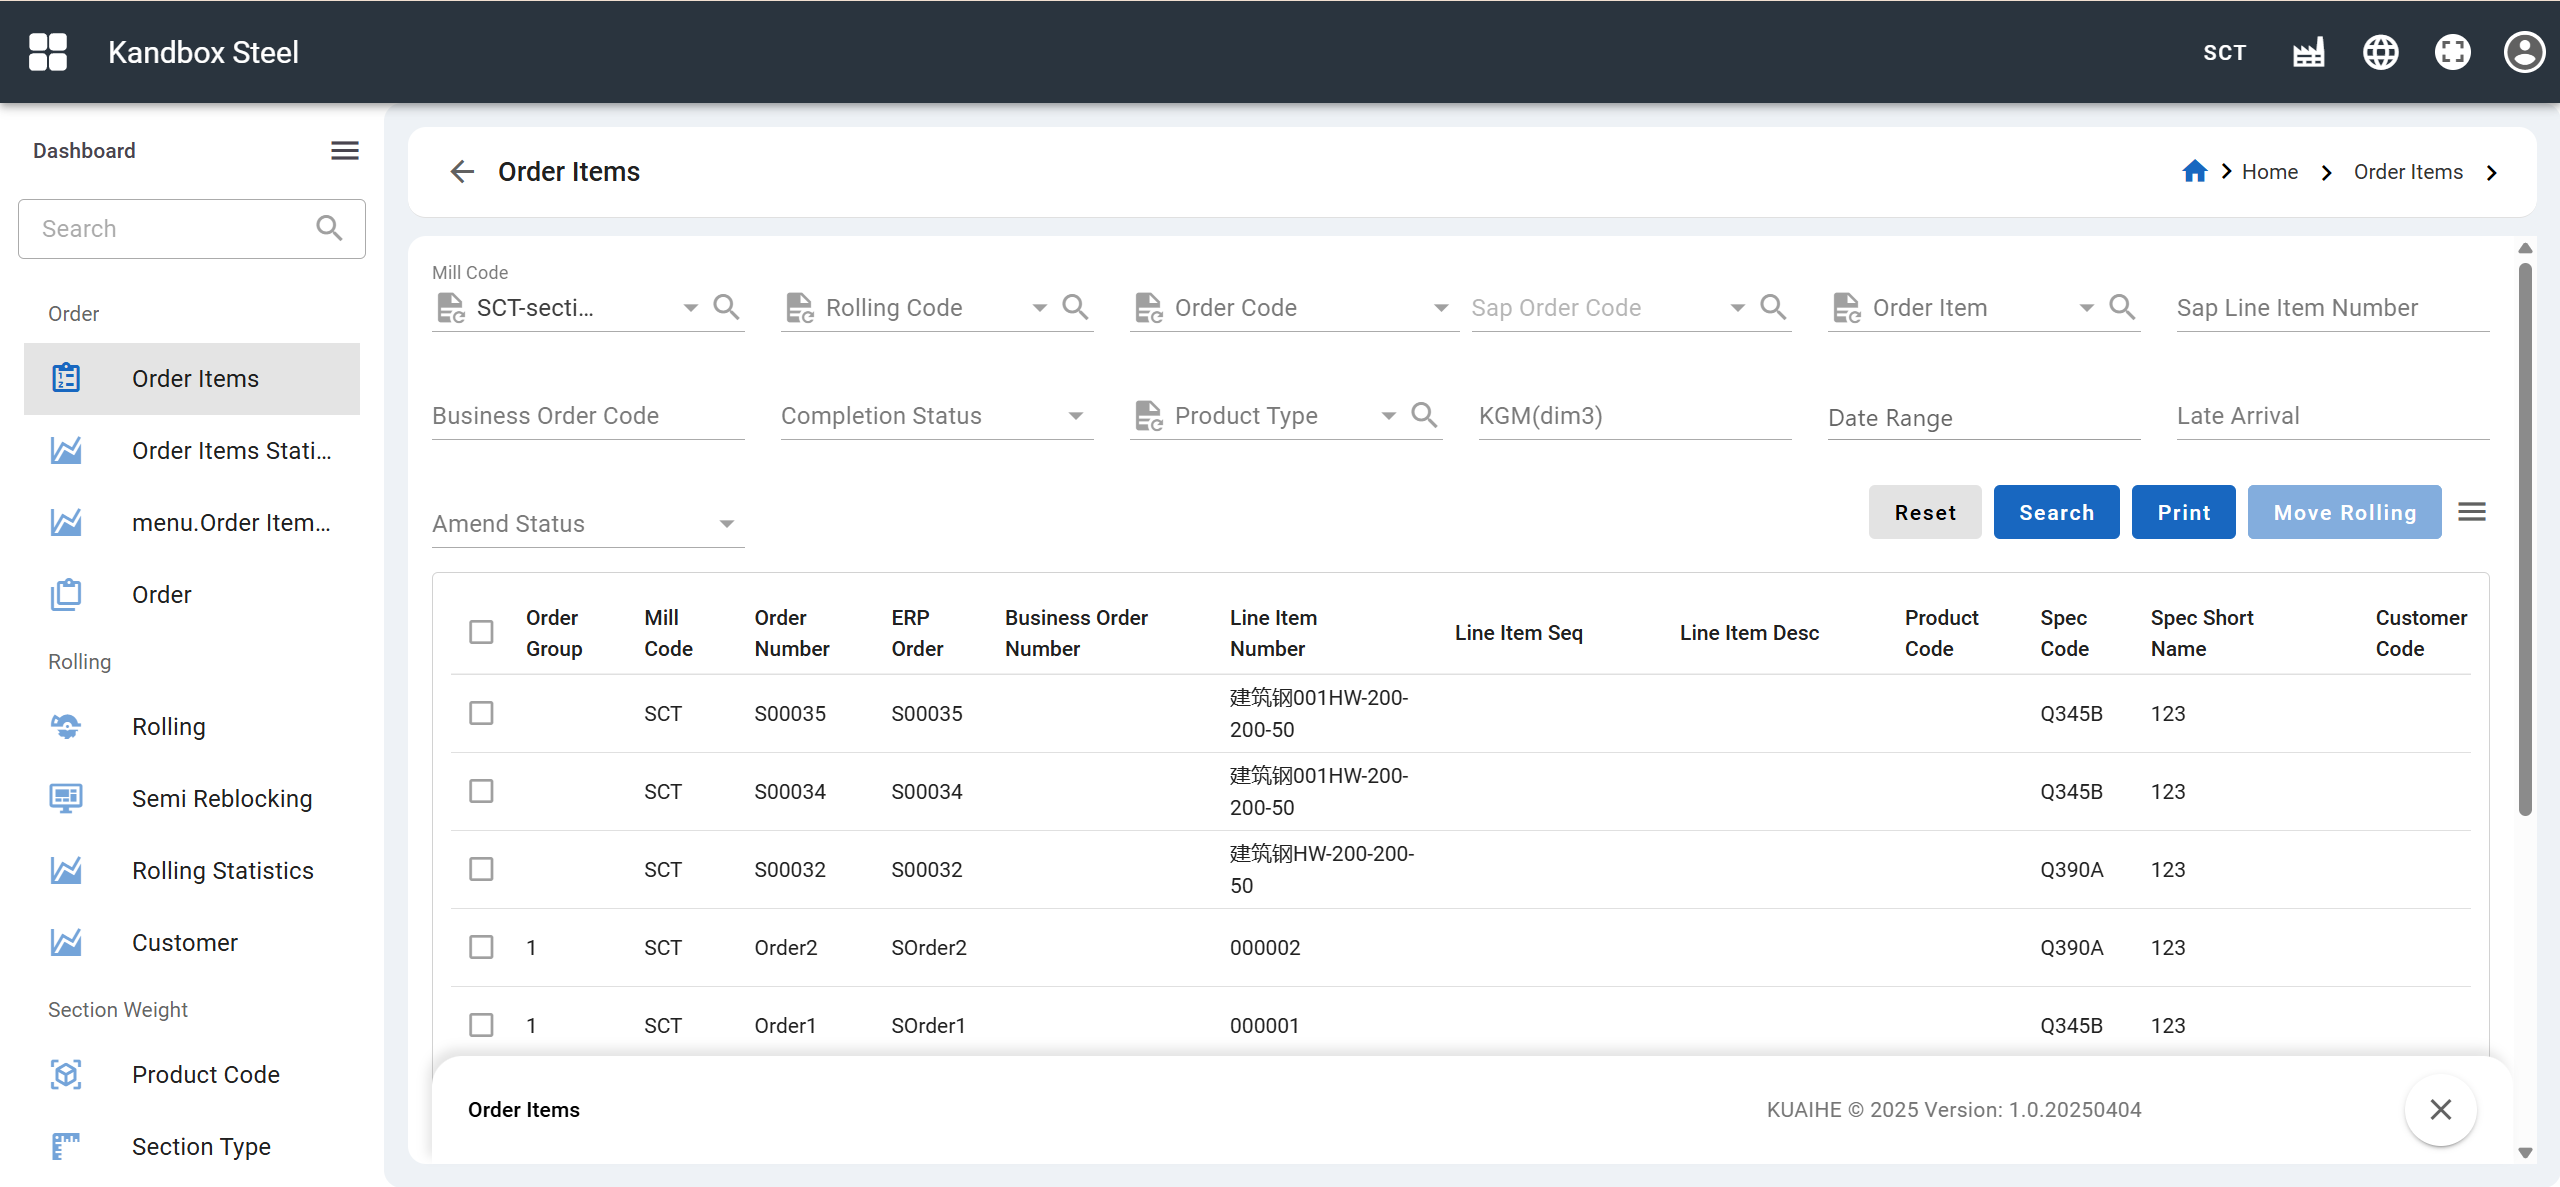Tick the checkbox for order S00035

481,713
